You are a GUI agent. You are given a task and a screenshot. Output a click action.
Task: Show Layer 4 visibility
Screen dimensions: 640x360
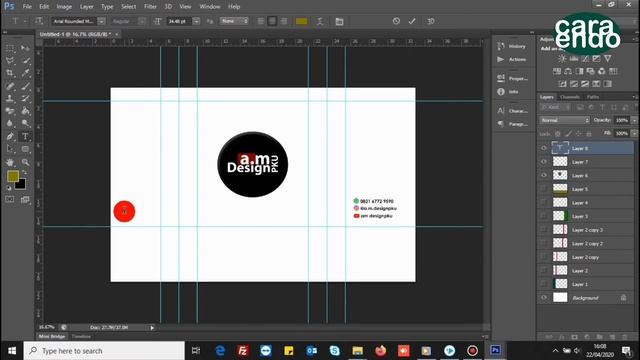[544, 202]
